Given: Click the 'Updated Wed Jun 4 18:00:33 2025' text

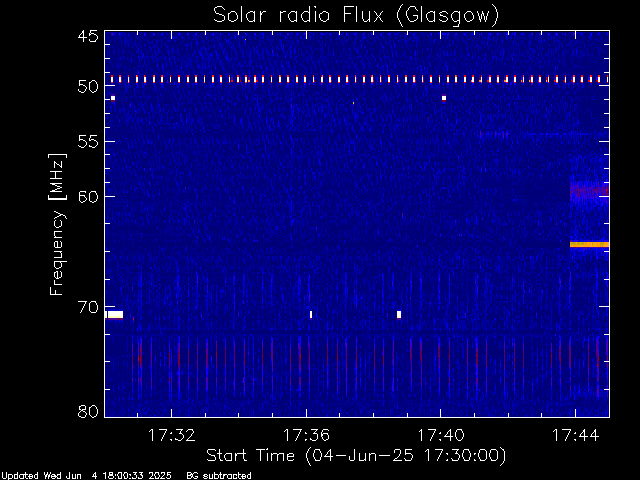Looking at the screenshot, I should (x=86, y=476).
